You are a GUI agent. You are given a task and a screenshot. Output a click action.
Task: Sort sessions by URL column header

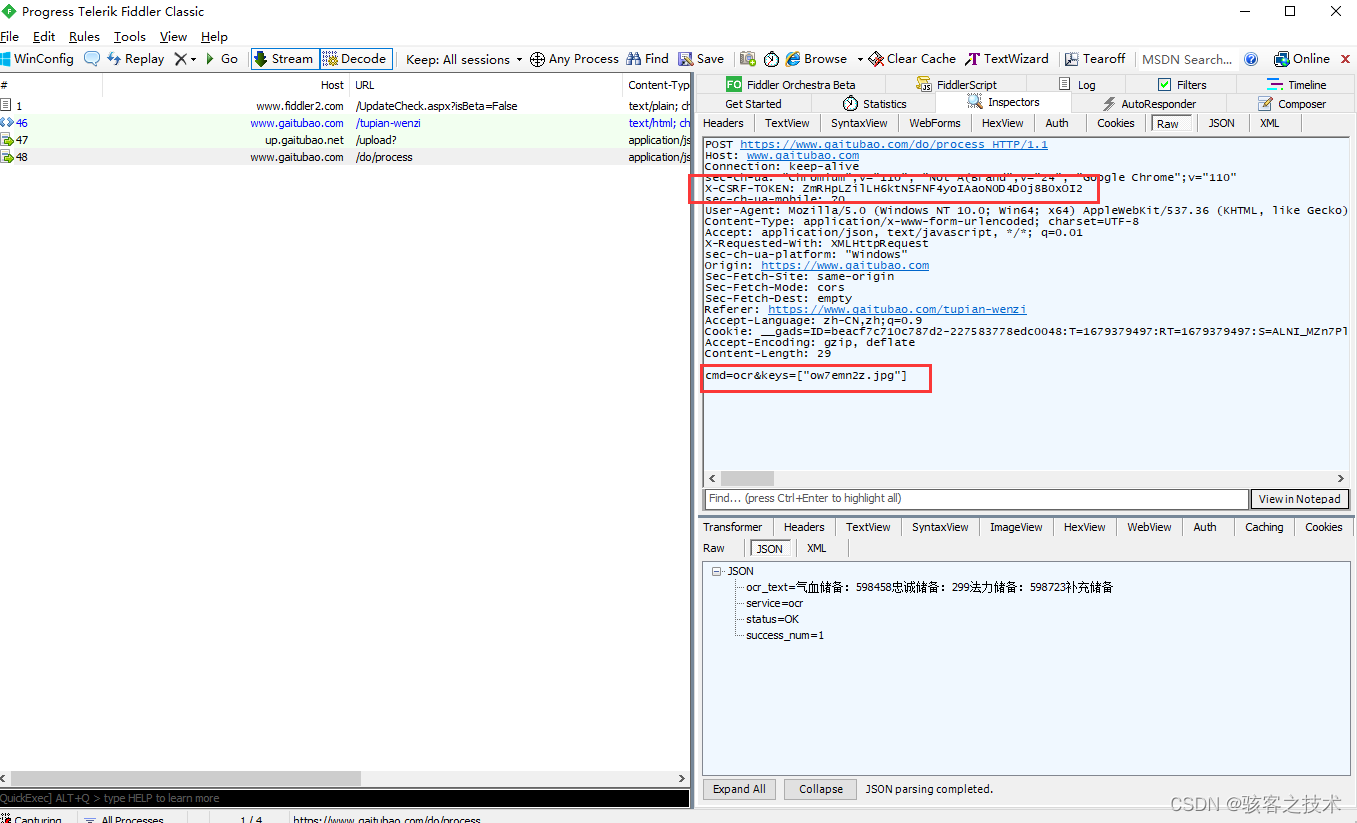486,85
